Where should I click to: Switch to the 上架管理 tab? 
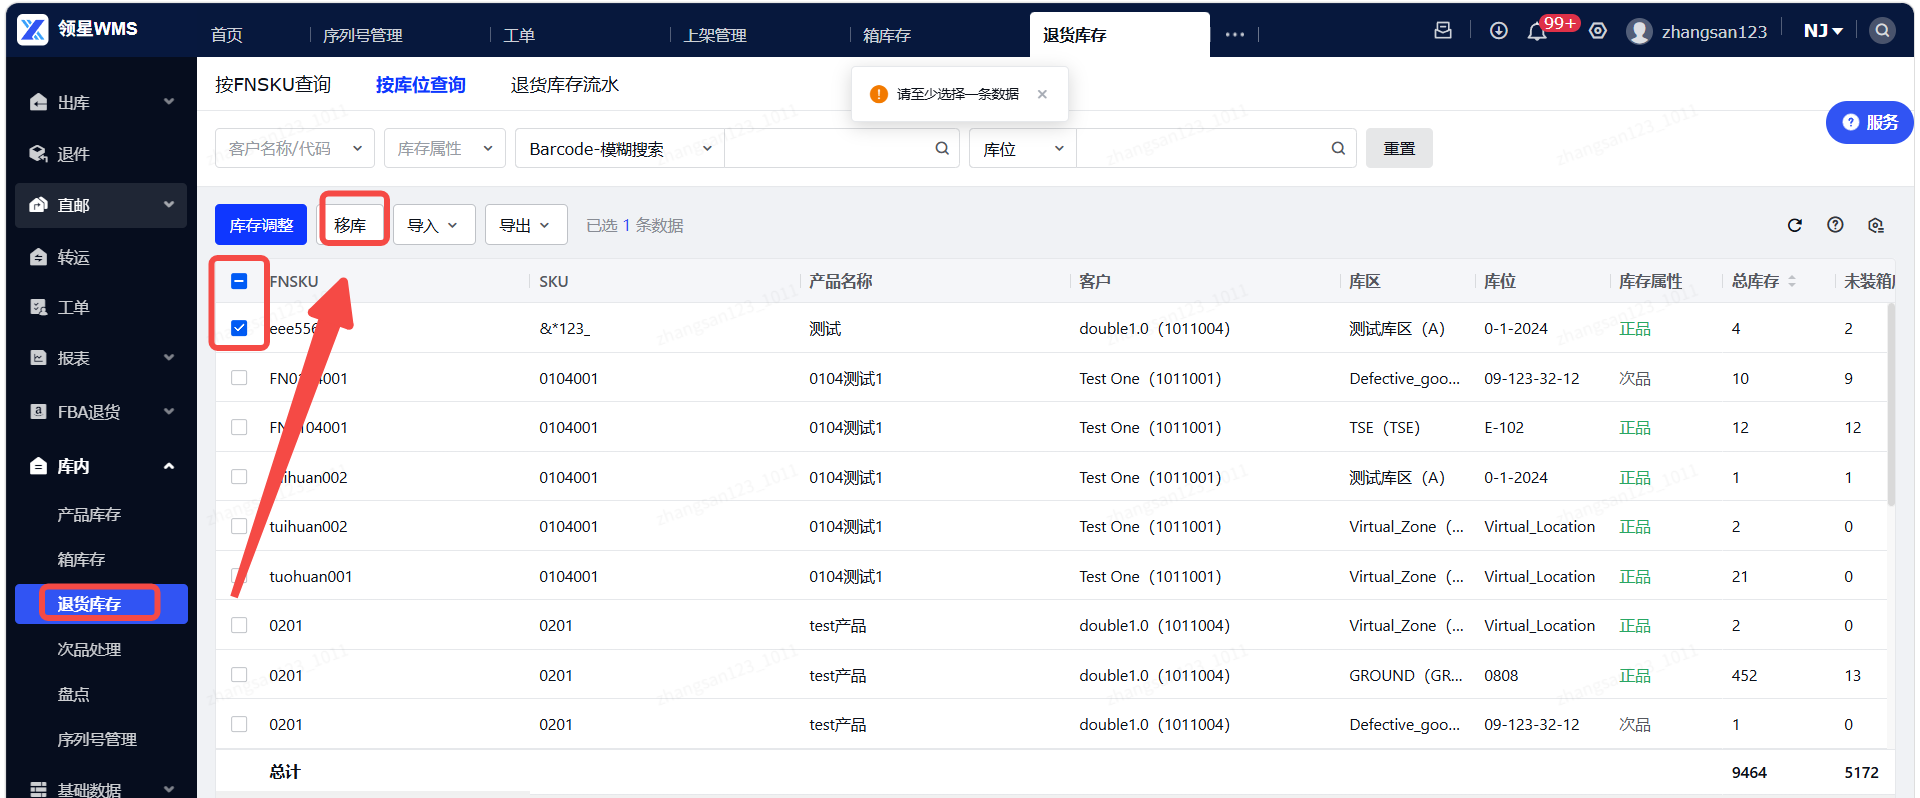coord(715,35)
